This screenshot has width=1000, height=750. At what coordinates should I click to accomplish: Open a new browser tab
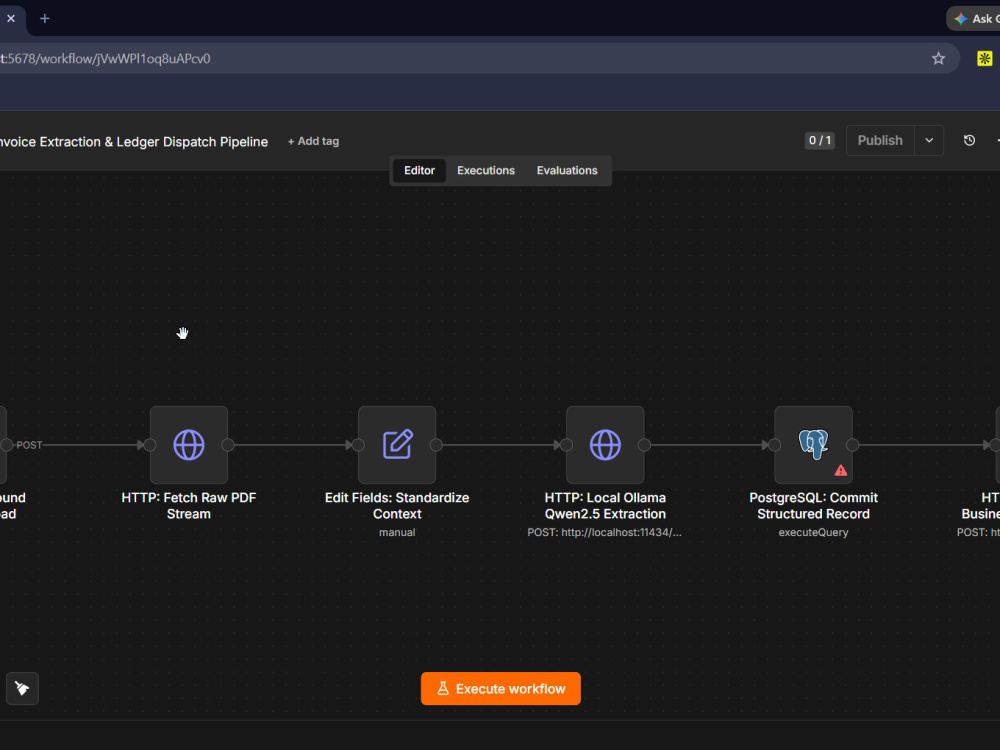[x=45, y=18]
